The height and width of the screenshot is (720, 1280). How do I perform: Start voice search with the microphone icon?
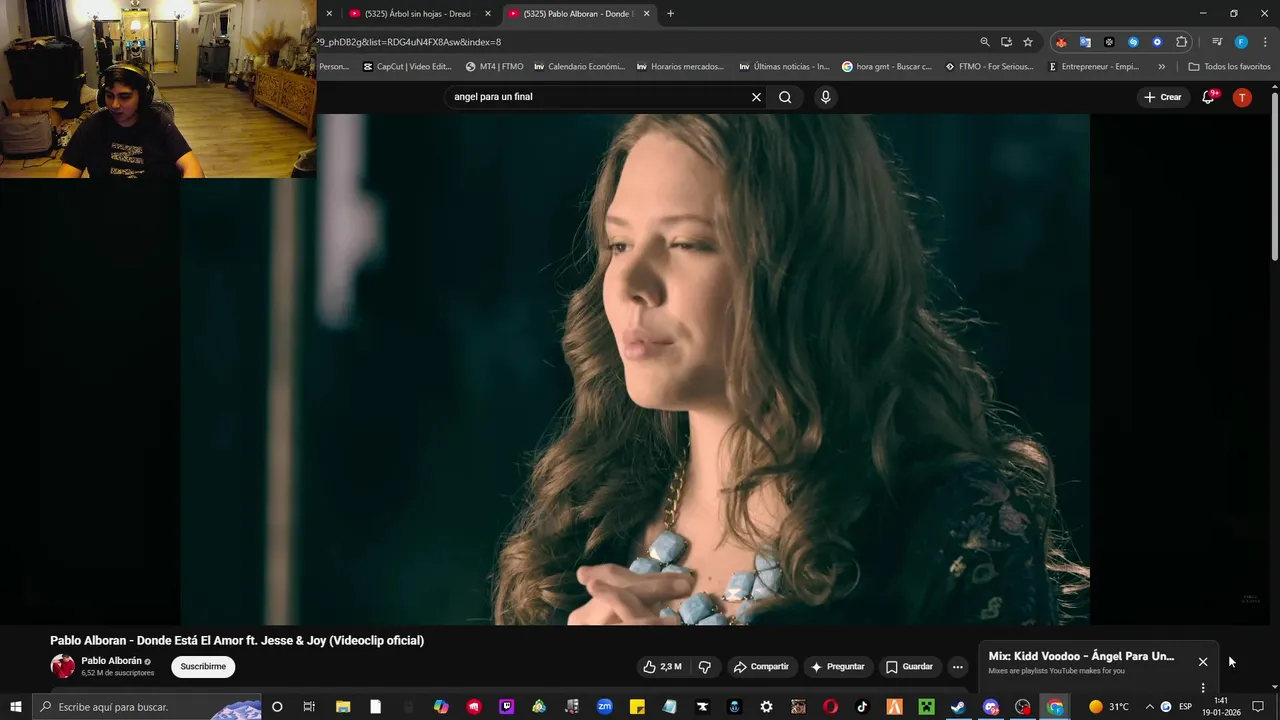tap(825, 97)
